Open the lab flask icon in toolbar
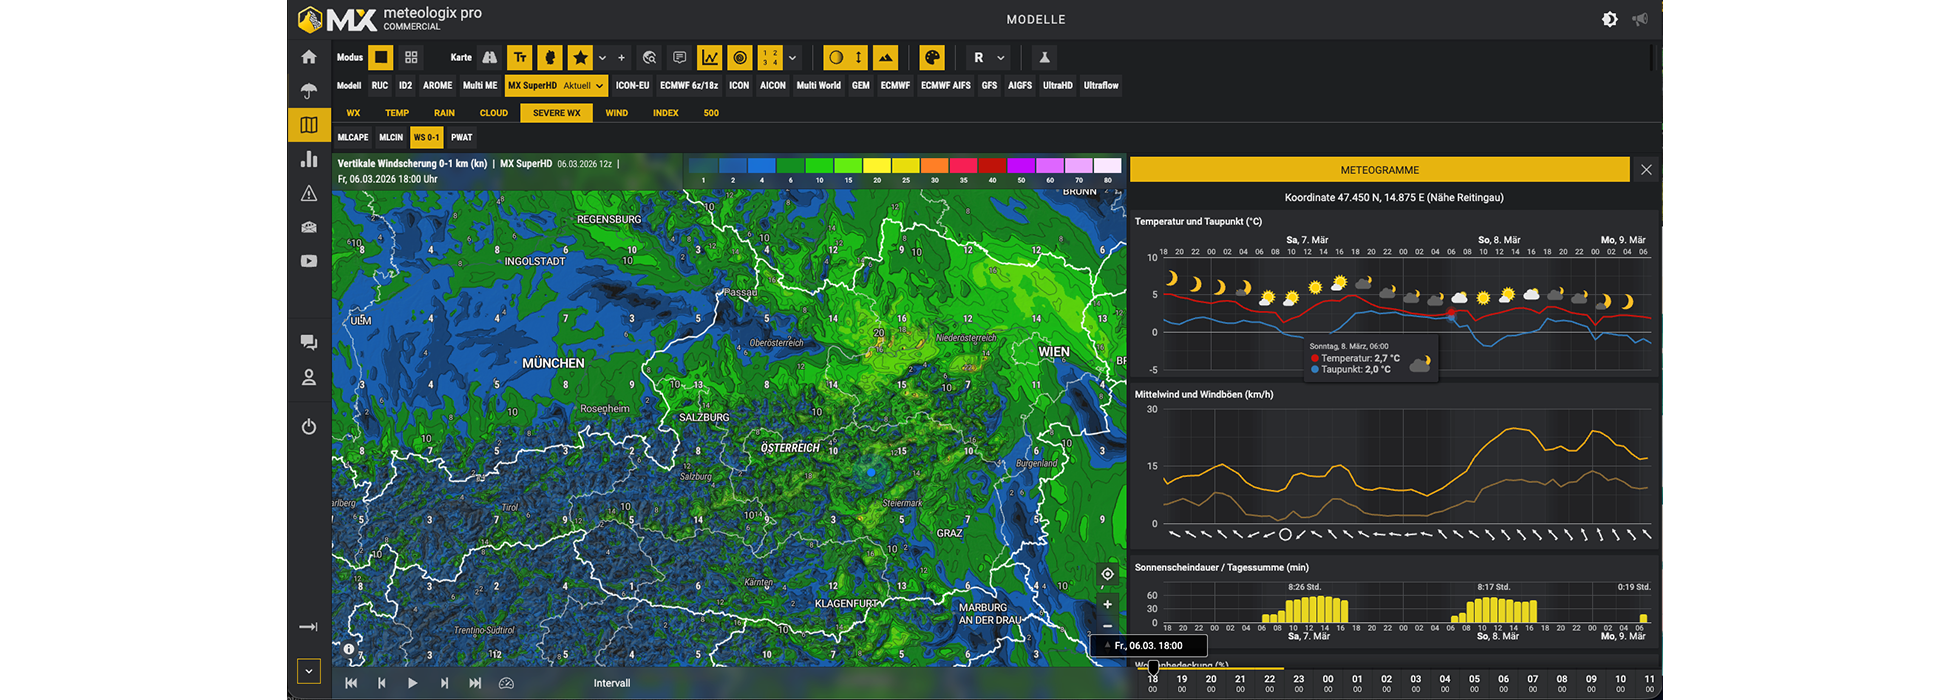This screenshot has width=1950, height=700. point(1044,58)
